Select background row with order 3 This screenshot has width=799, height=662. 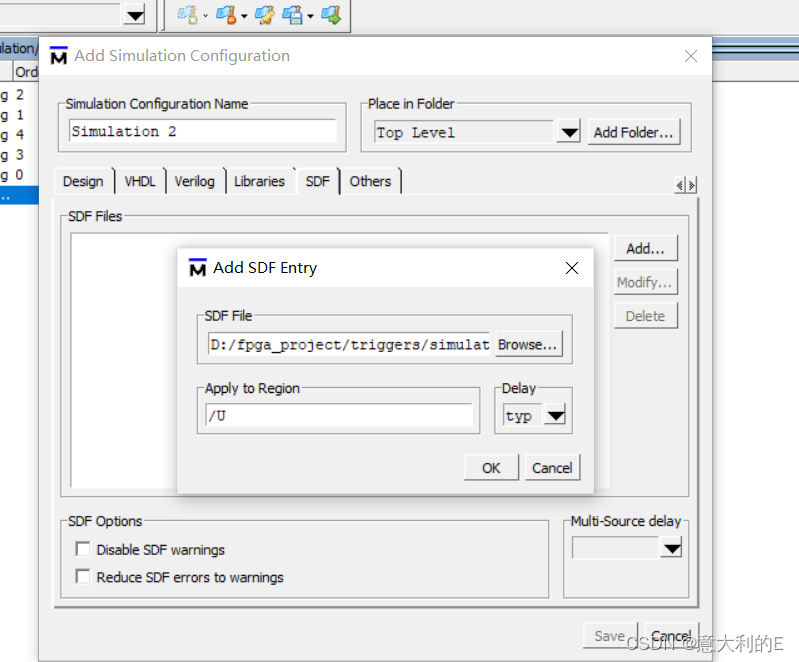pos(19,154)
